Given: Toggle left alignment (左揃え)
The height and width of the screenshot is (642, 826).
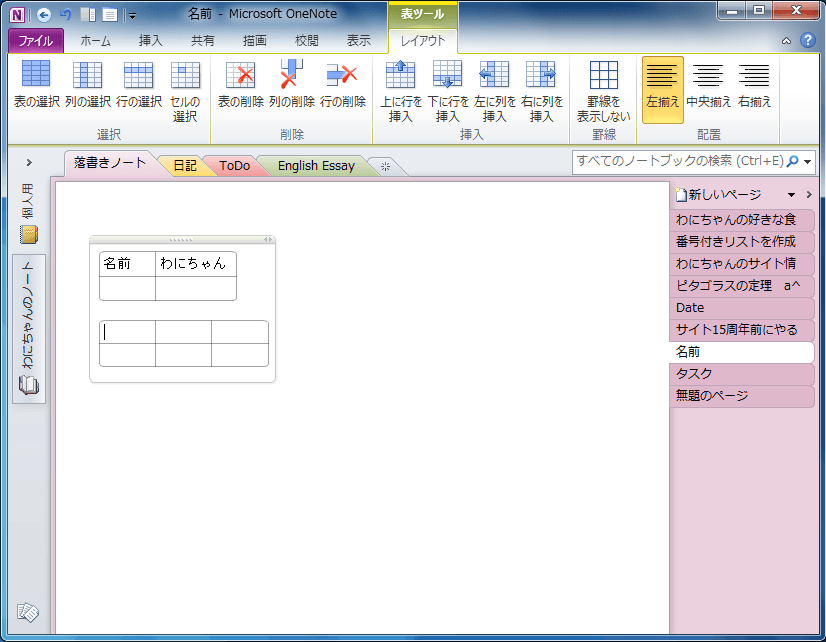Looking at the screenshot, I should click(663, 90).
